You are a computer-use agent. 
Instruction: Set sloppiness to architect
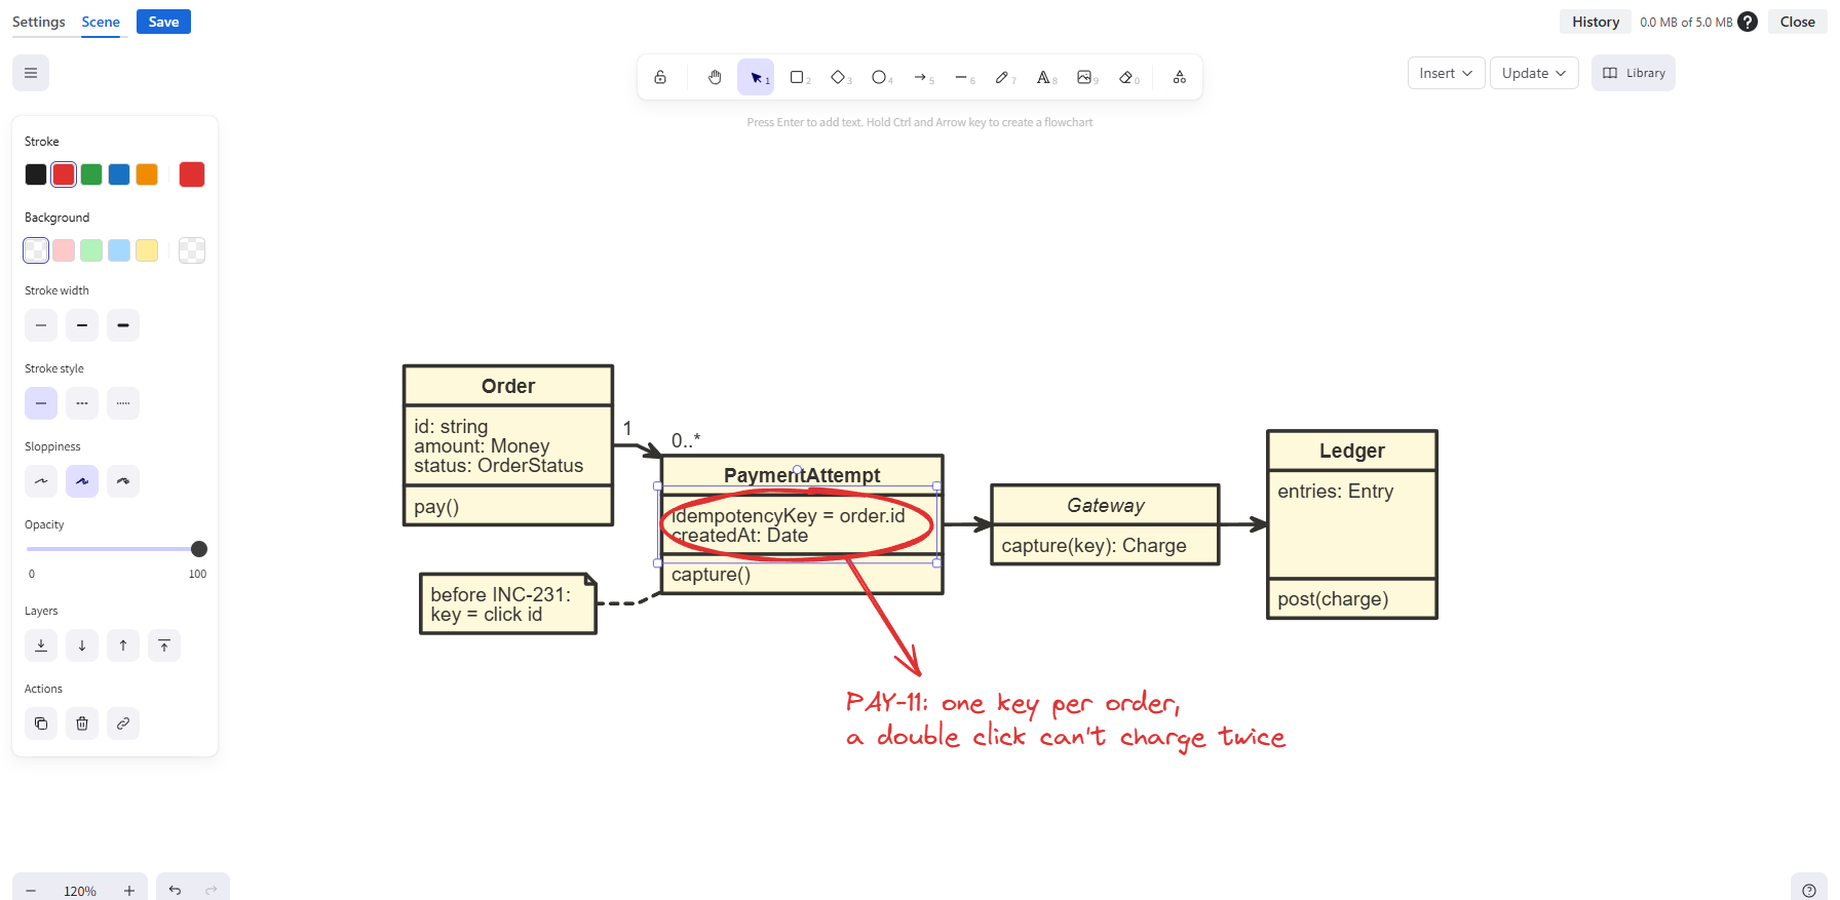41,481
